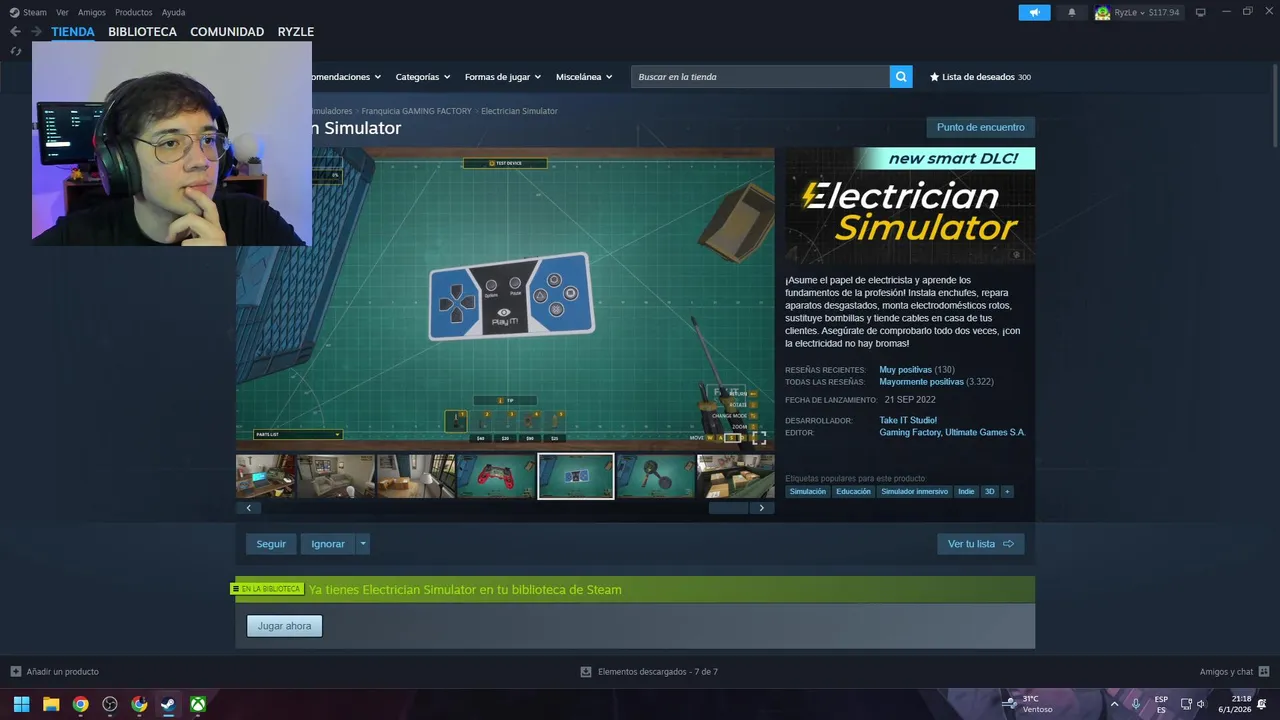Expand the Categorías dropdown
Screen dimensions: 1280x720
(422, 77)
